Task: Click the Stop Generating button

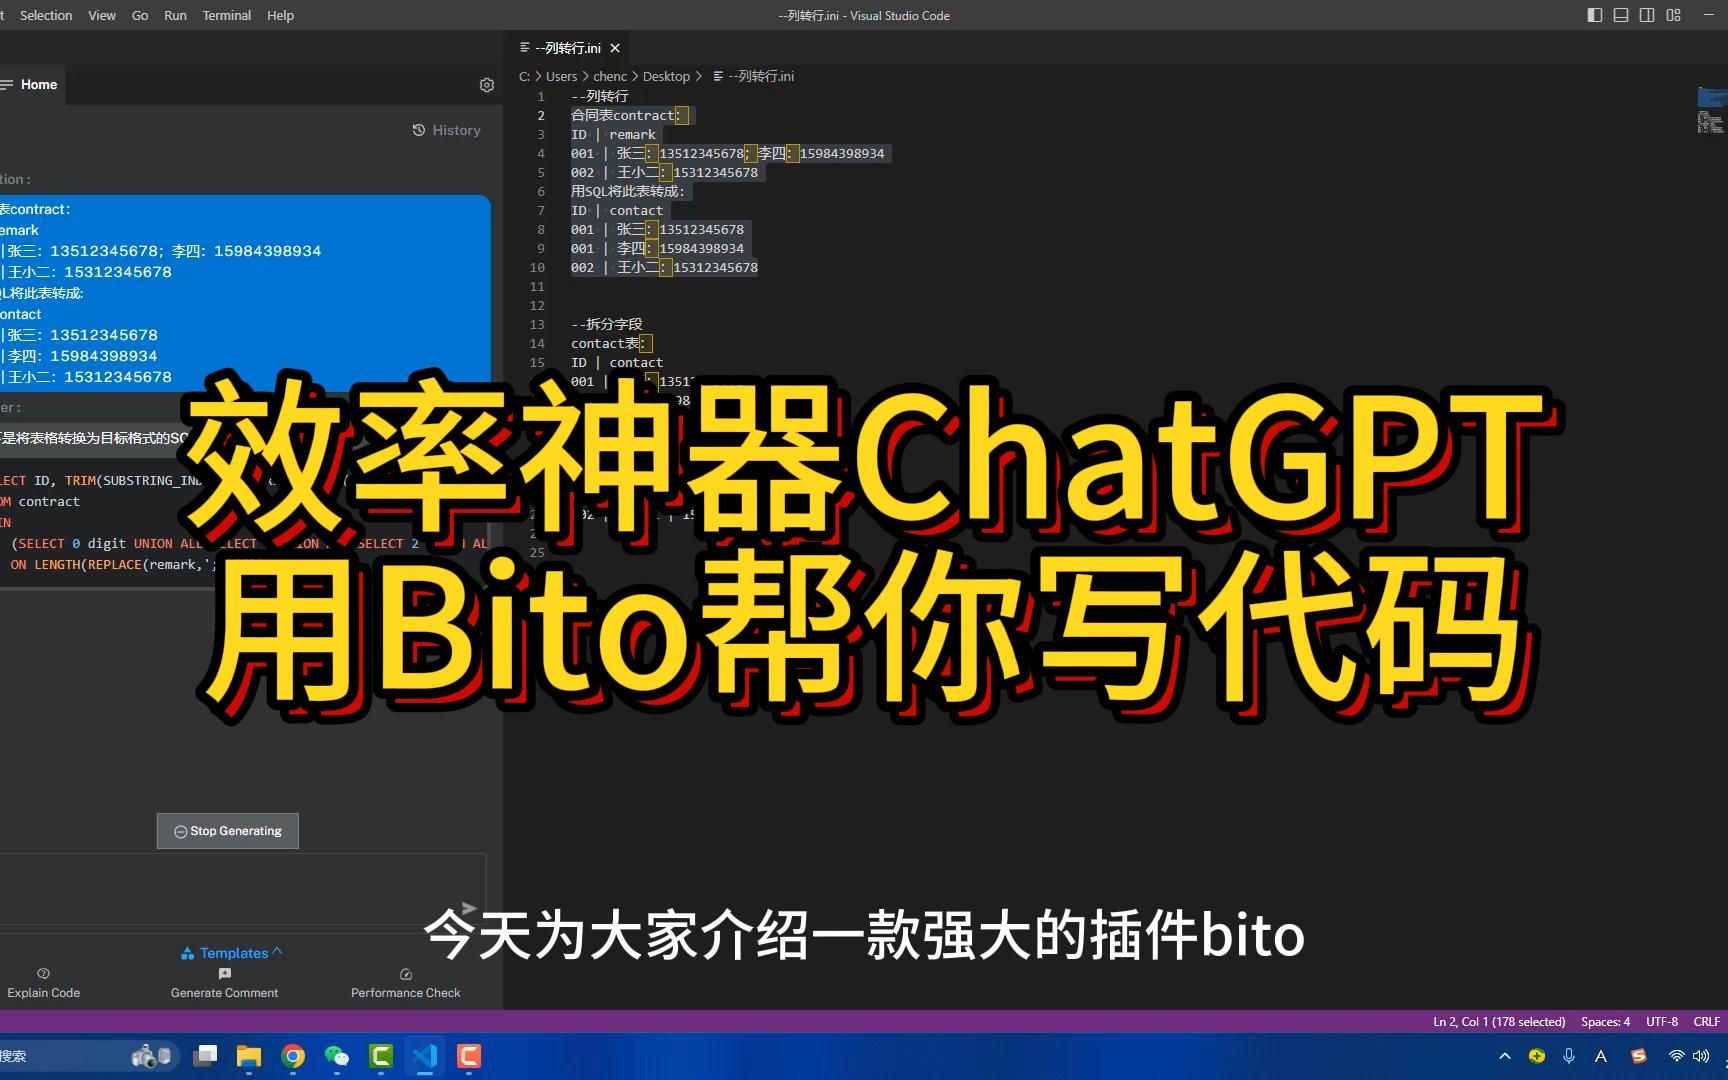Action: tap(228, 831)
